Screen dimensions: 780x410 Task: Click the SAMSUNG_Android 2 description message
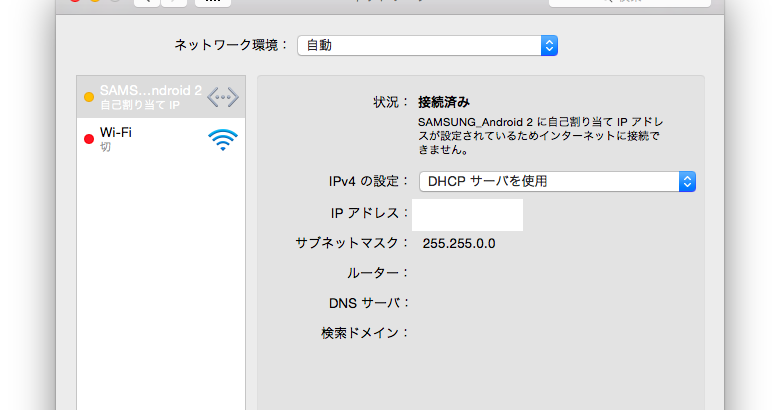pyautogui.click(x=541, y=136)
